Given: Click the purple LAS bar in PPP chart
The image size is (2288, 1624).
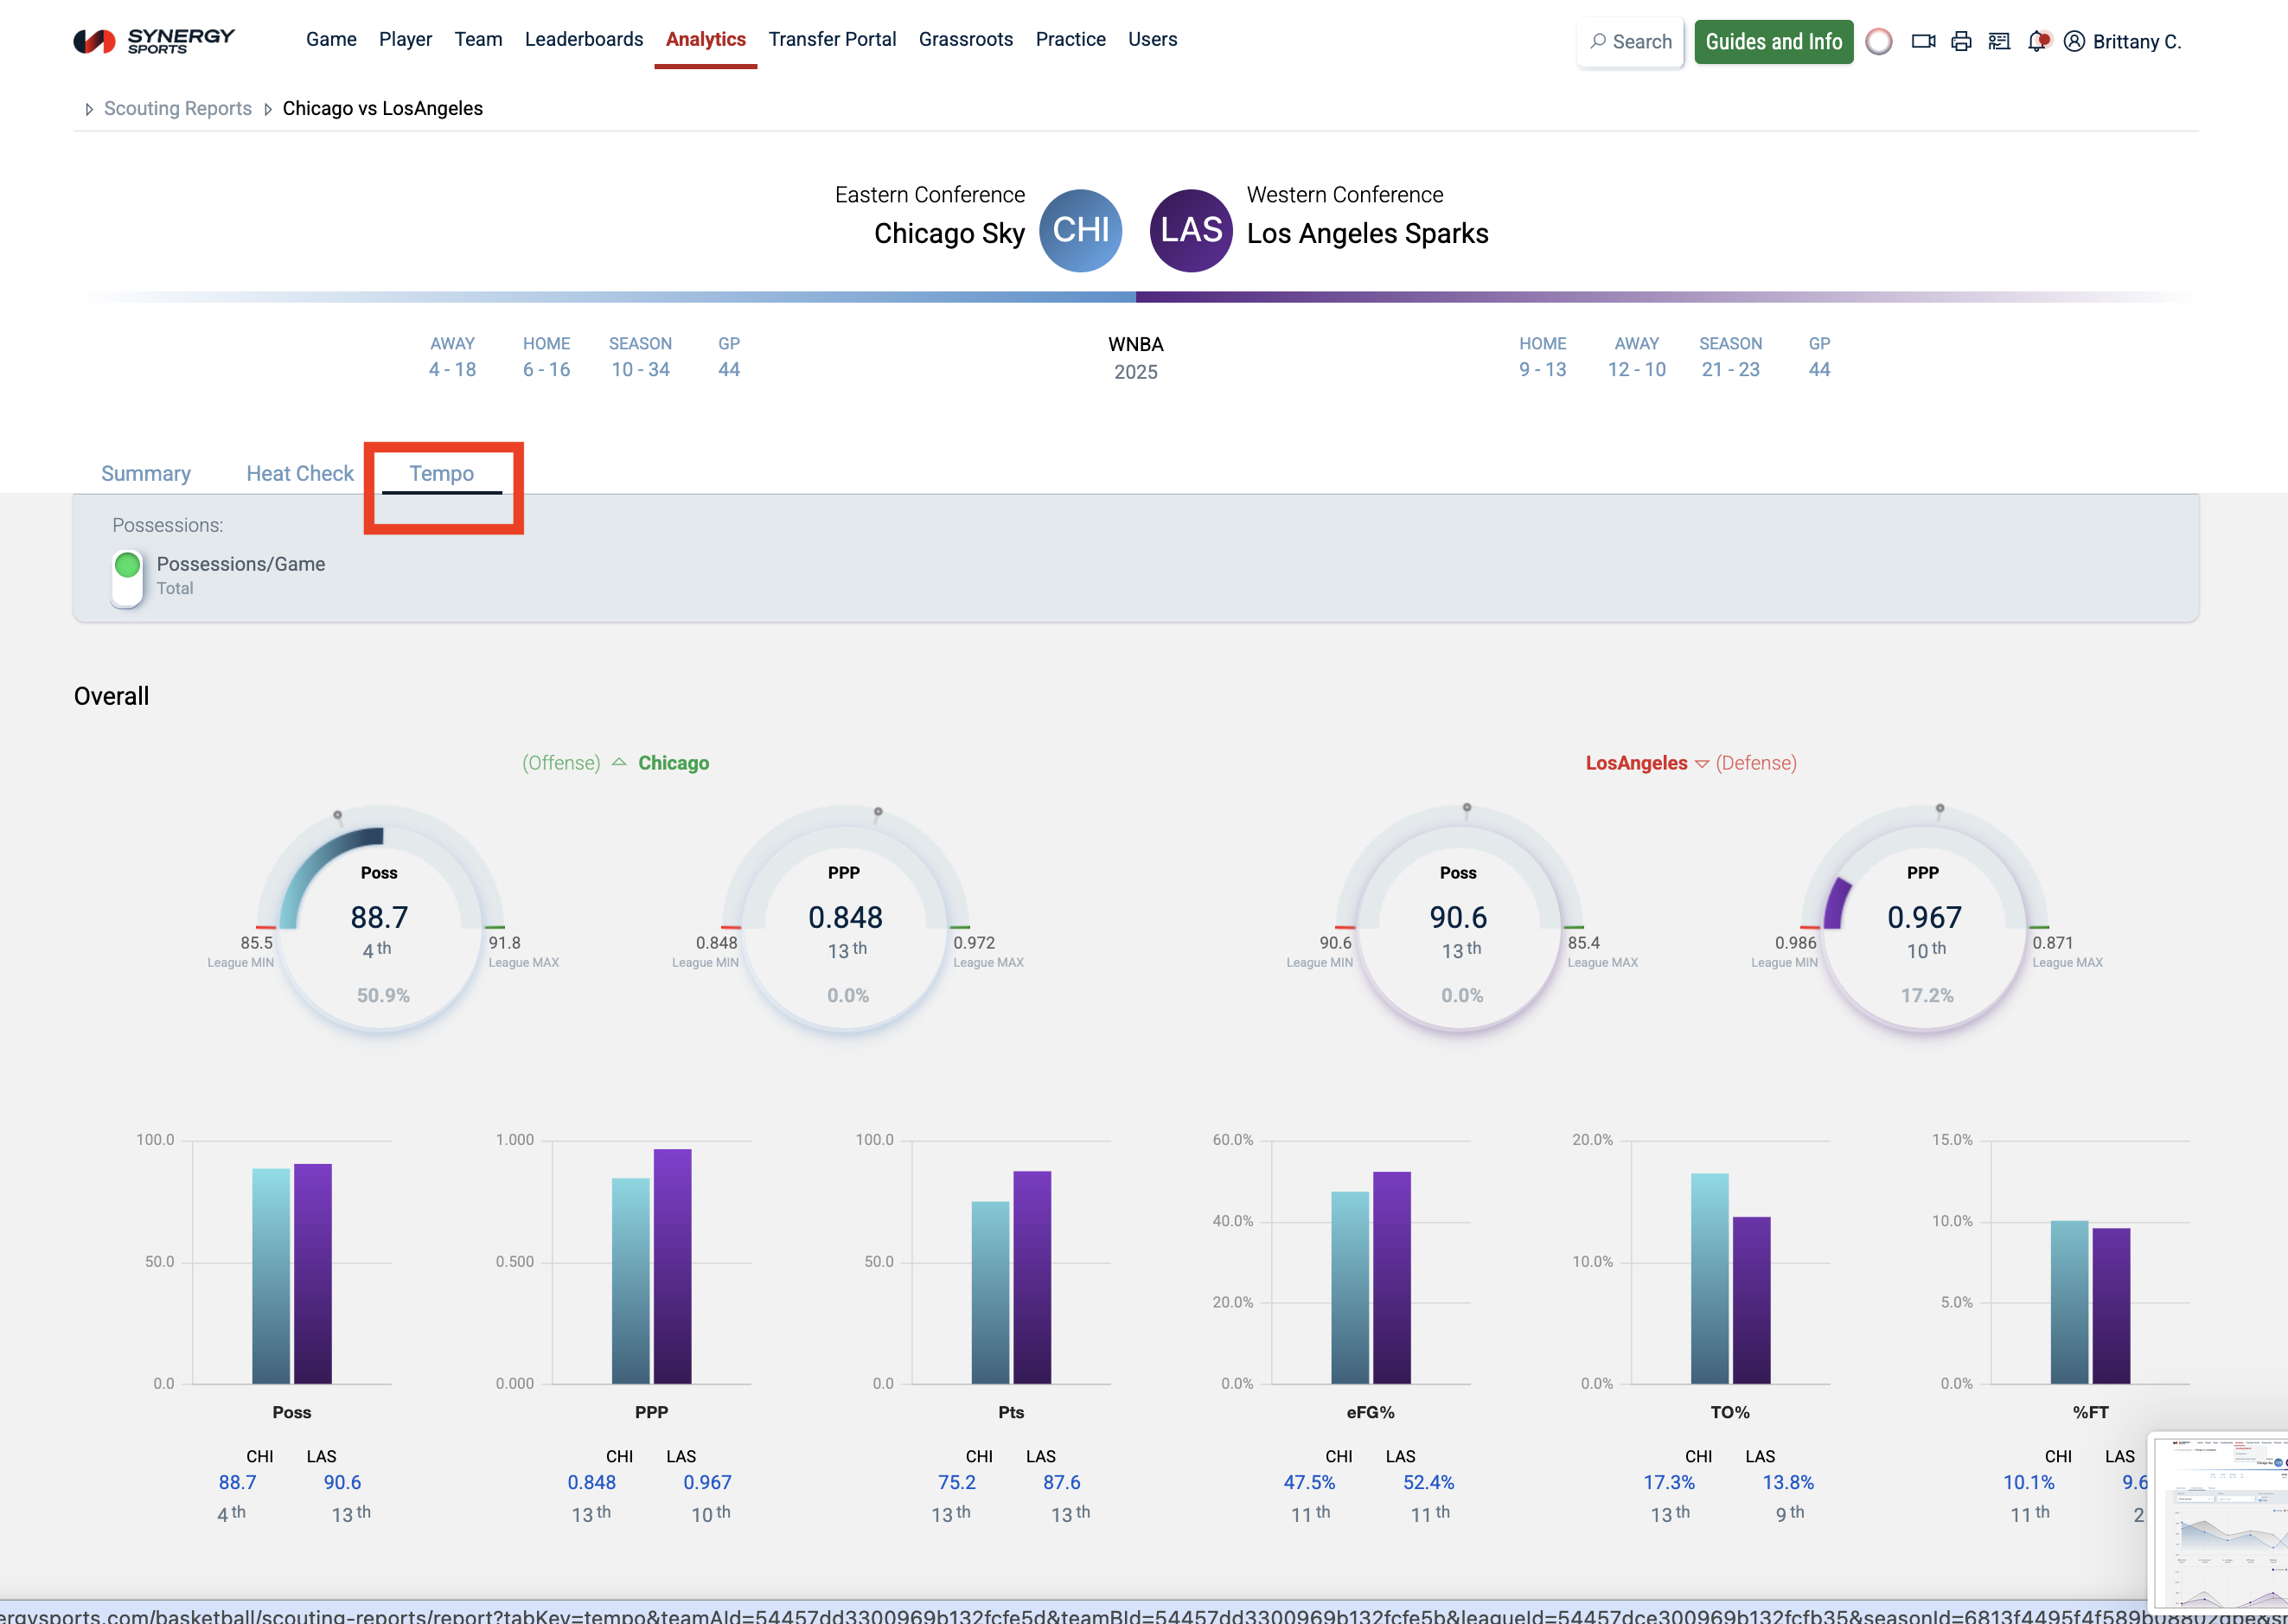Looking at the screenshot, I should click(673, 1267).
